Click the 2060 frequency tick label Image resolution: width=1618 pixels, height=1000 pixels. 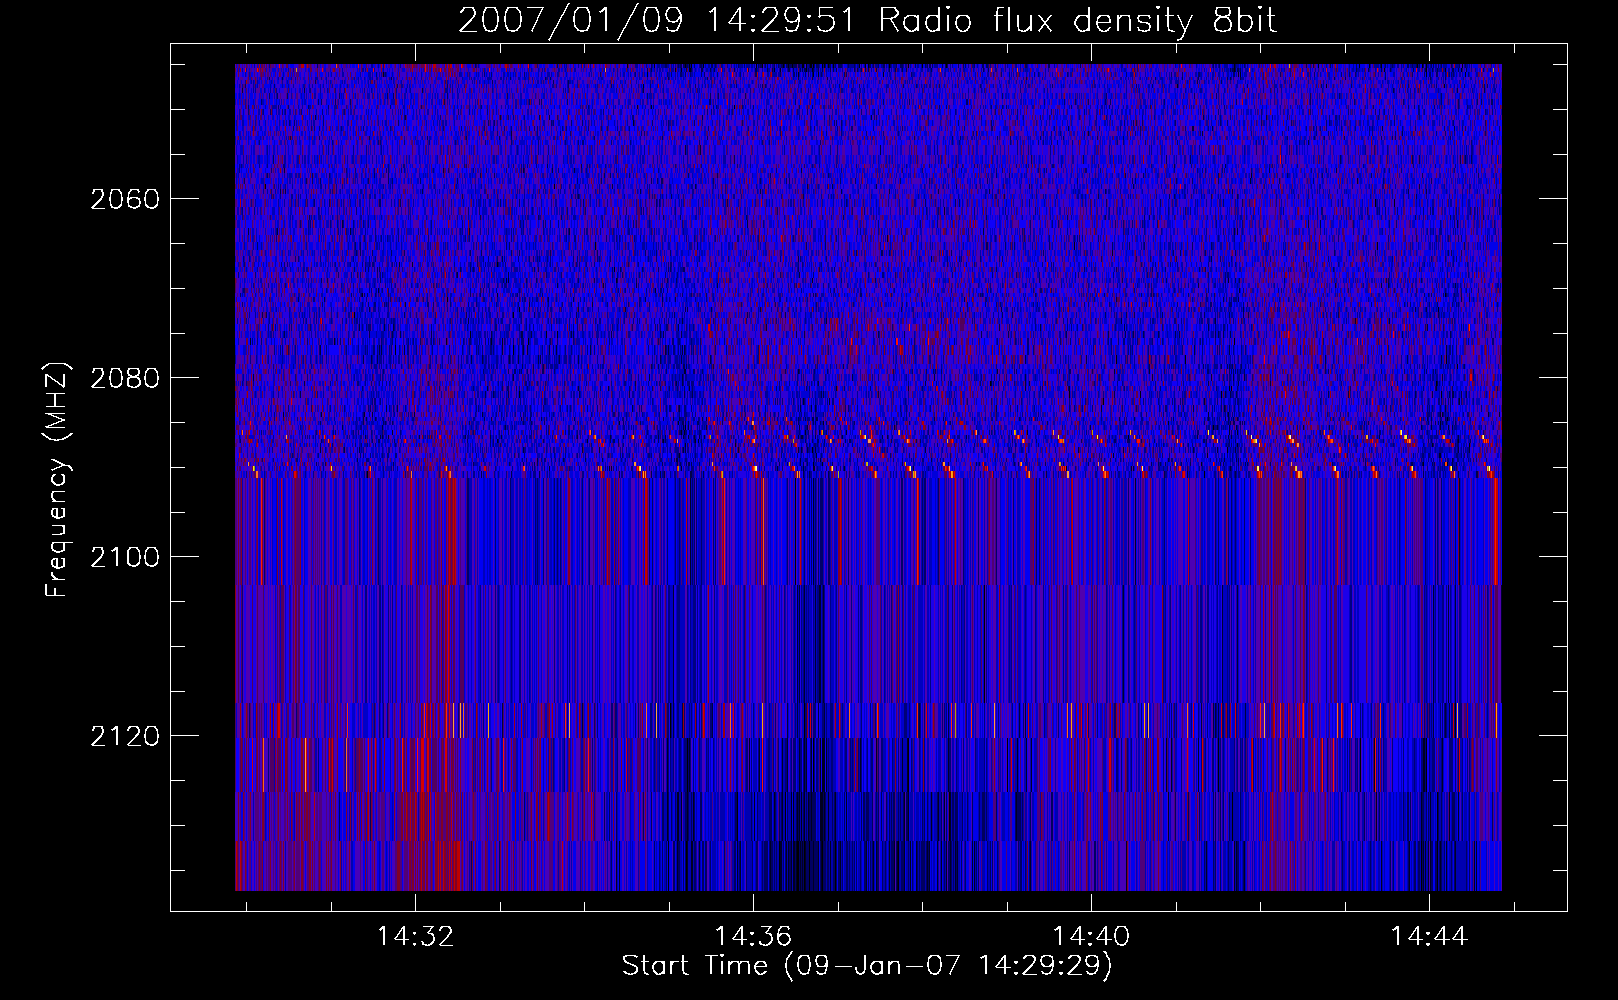[125, 199]
